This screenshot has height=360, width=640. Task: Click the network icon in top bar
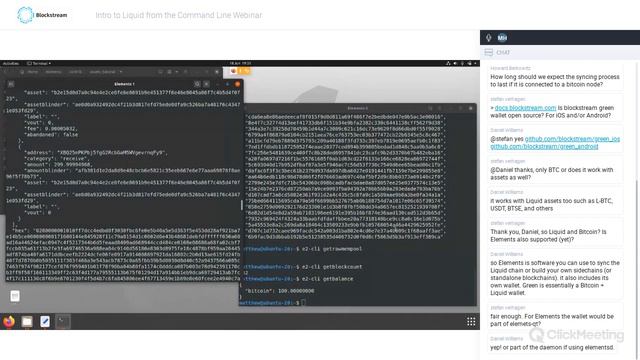(448, 63)
